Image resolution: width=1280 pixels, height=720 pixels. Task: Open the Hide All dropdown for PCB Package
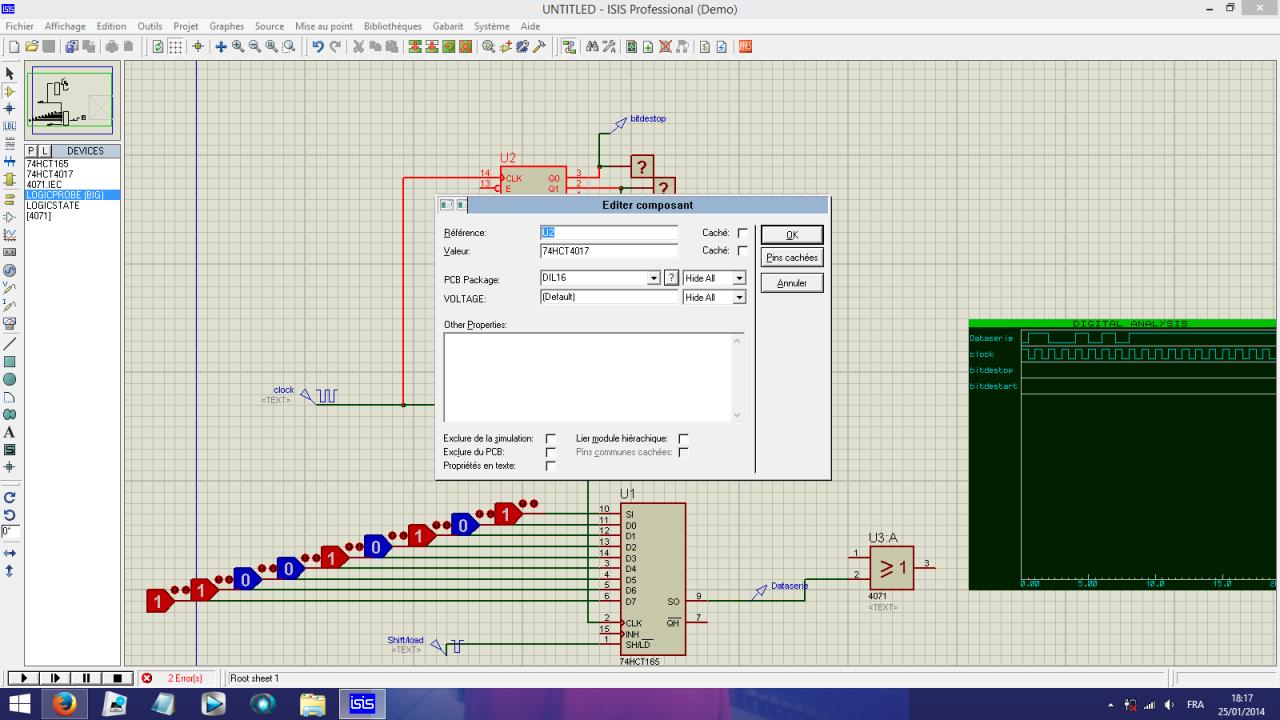click(x=739, y=278)
